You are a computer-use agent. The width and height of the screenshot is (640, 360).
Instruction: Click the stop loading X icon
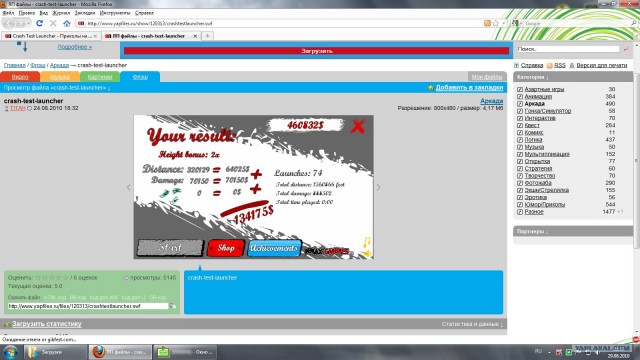point(53,23)
